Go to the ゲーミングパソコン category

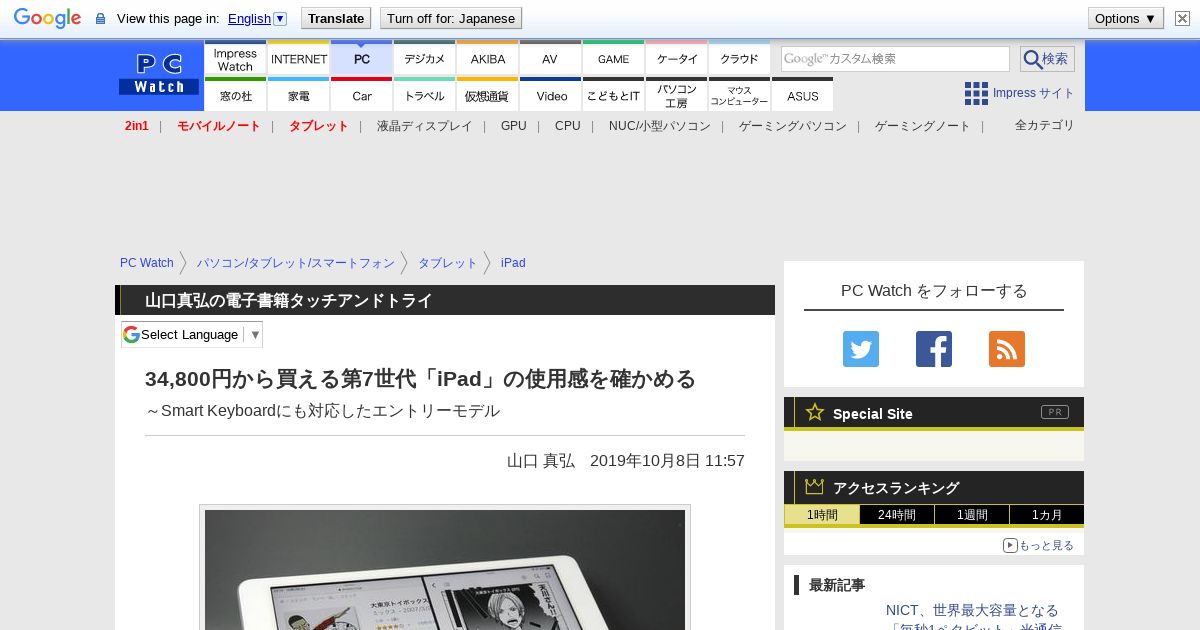(x=792, y=126)
